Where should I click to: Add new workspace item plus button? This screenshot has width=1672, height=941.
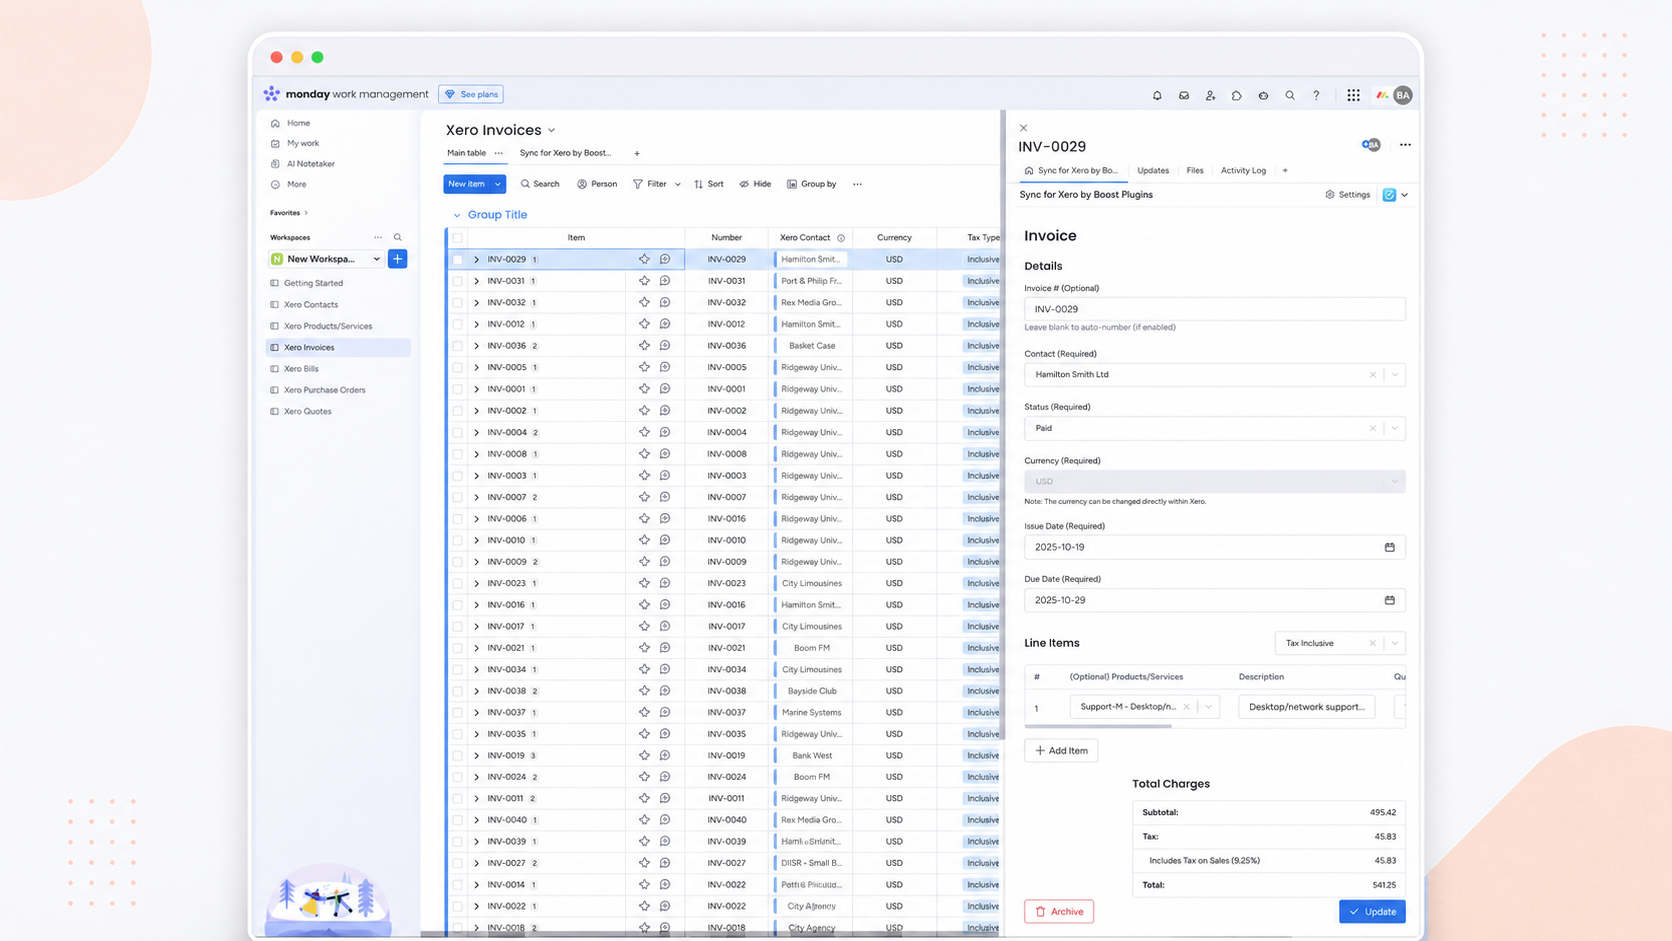[397, 259]
